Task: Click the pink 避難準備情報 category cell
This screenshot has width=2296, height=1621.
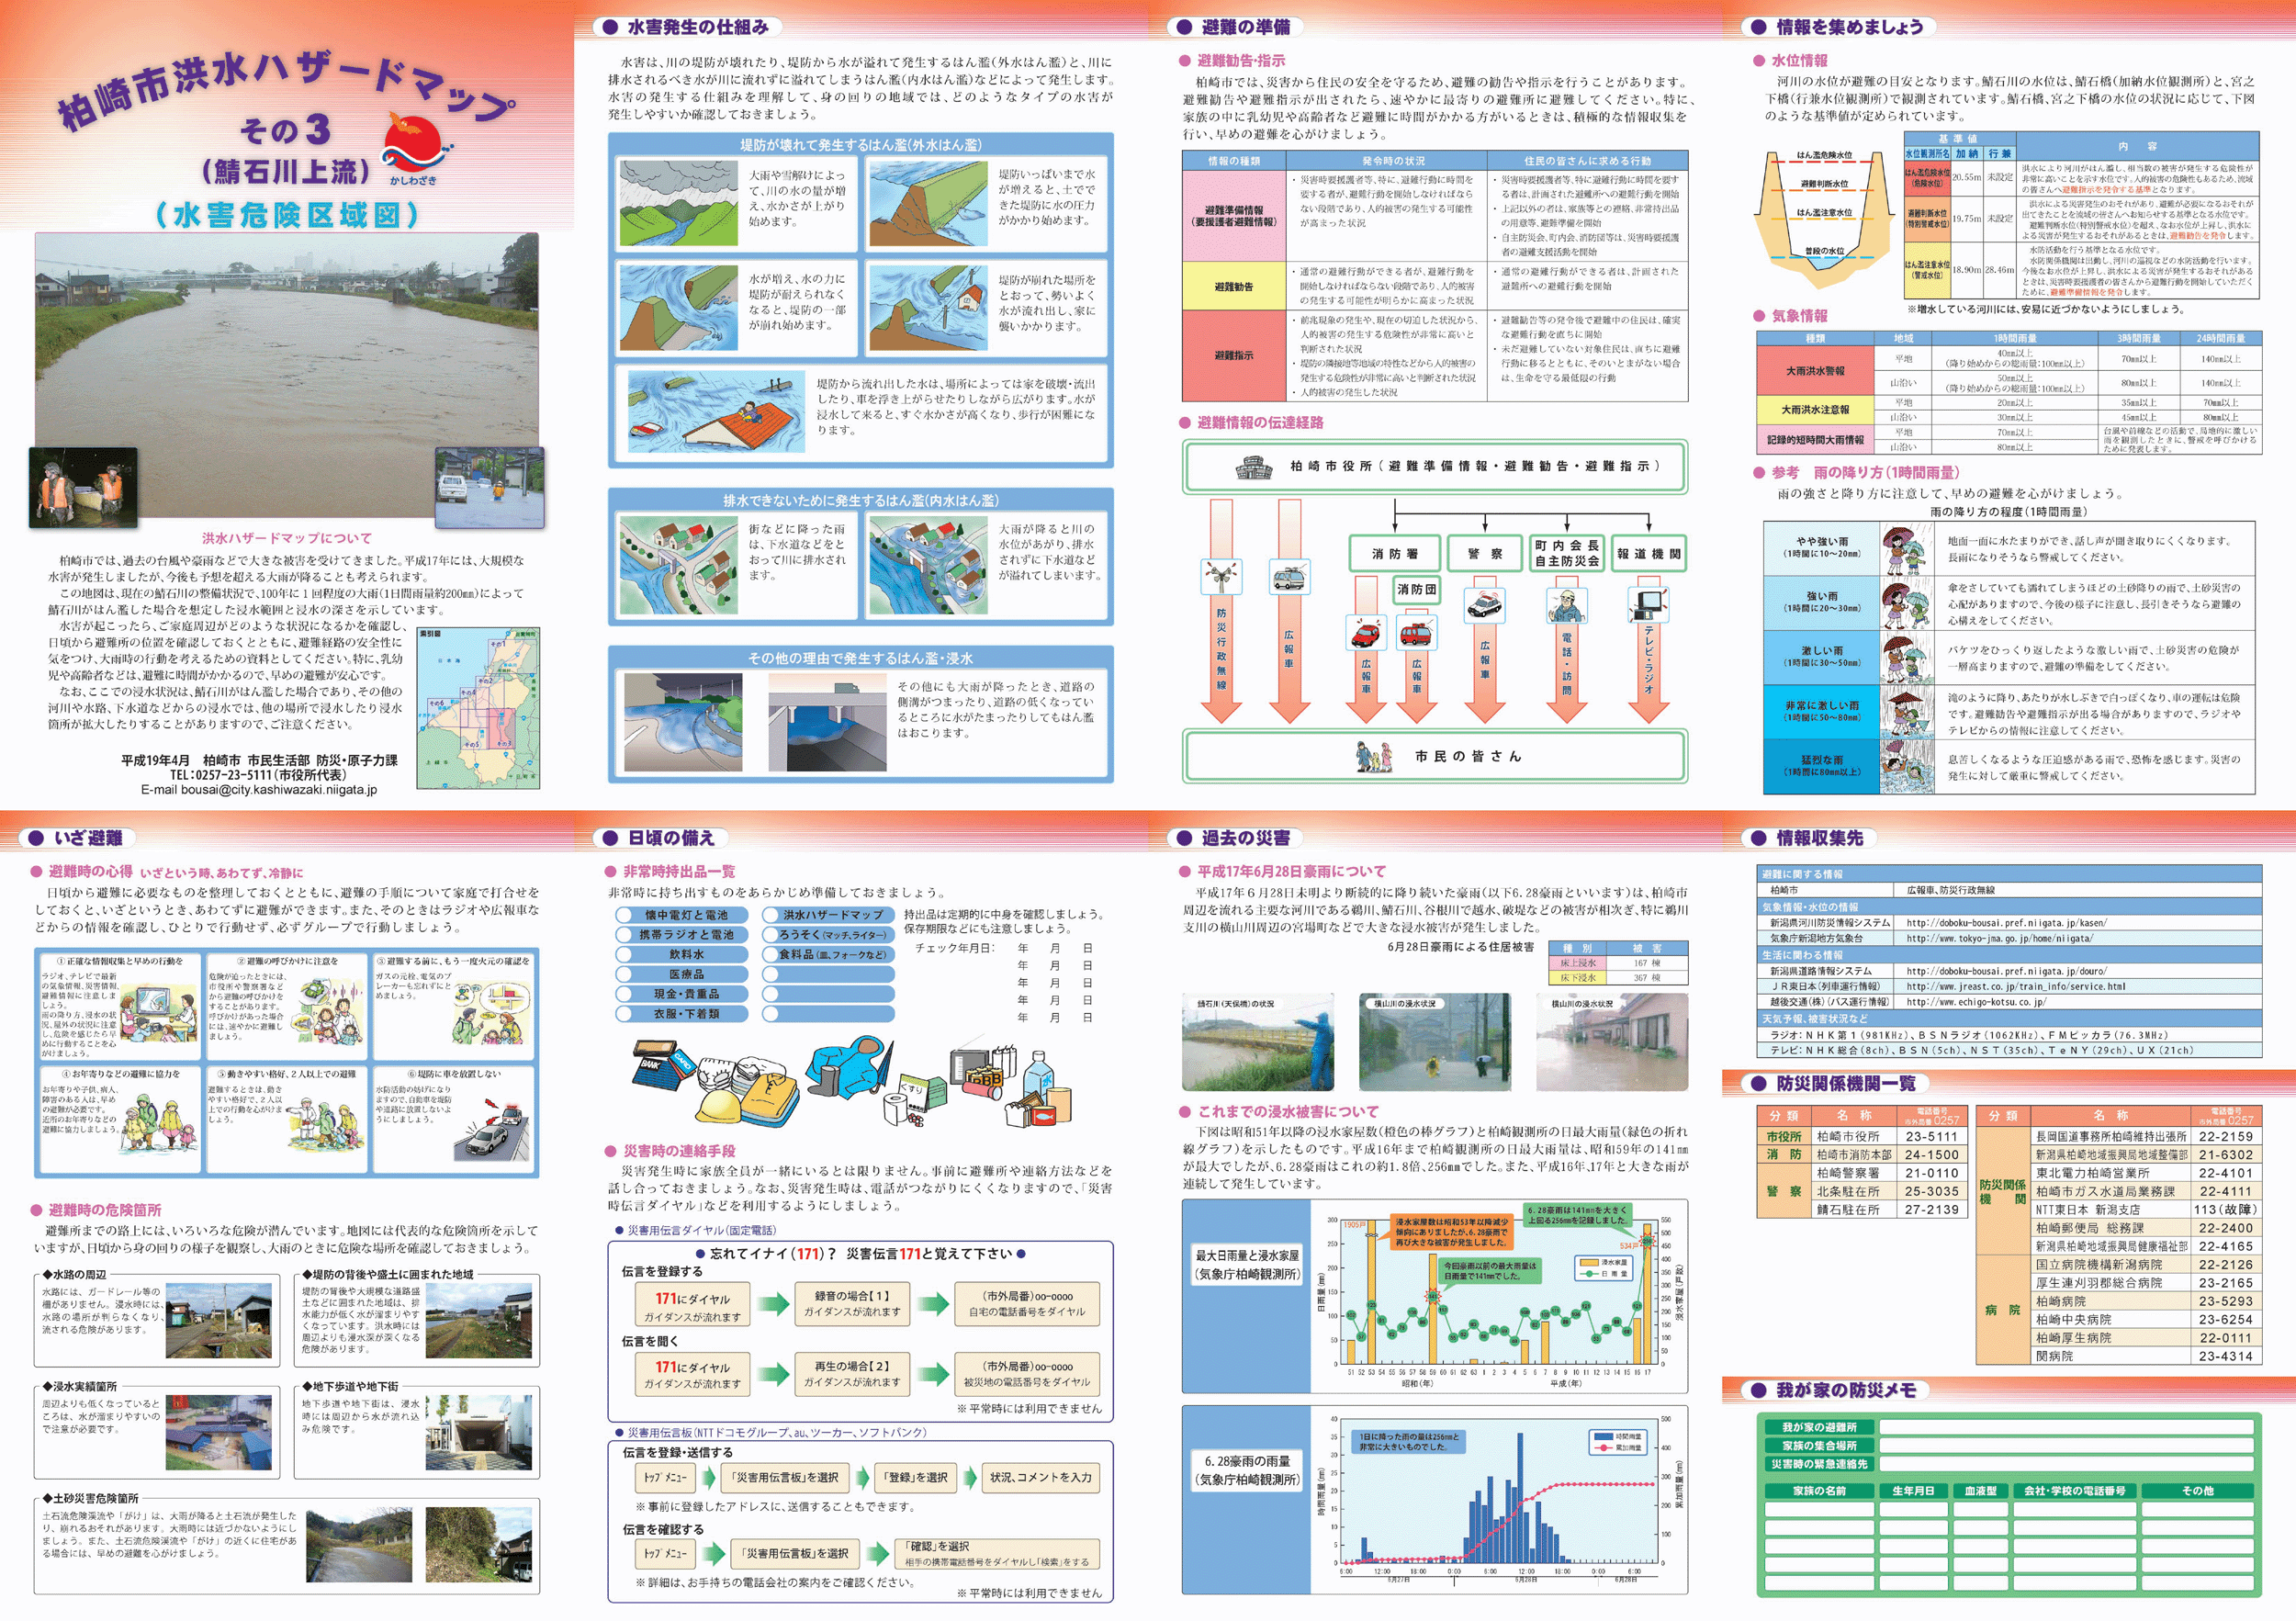Action: 1234,216
